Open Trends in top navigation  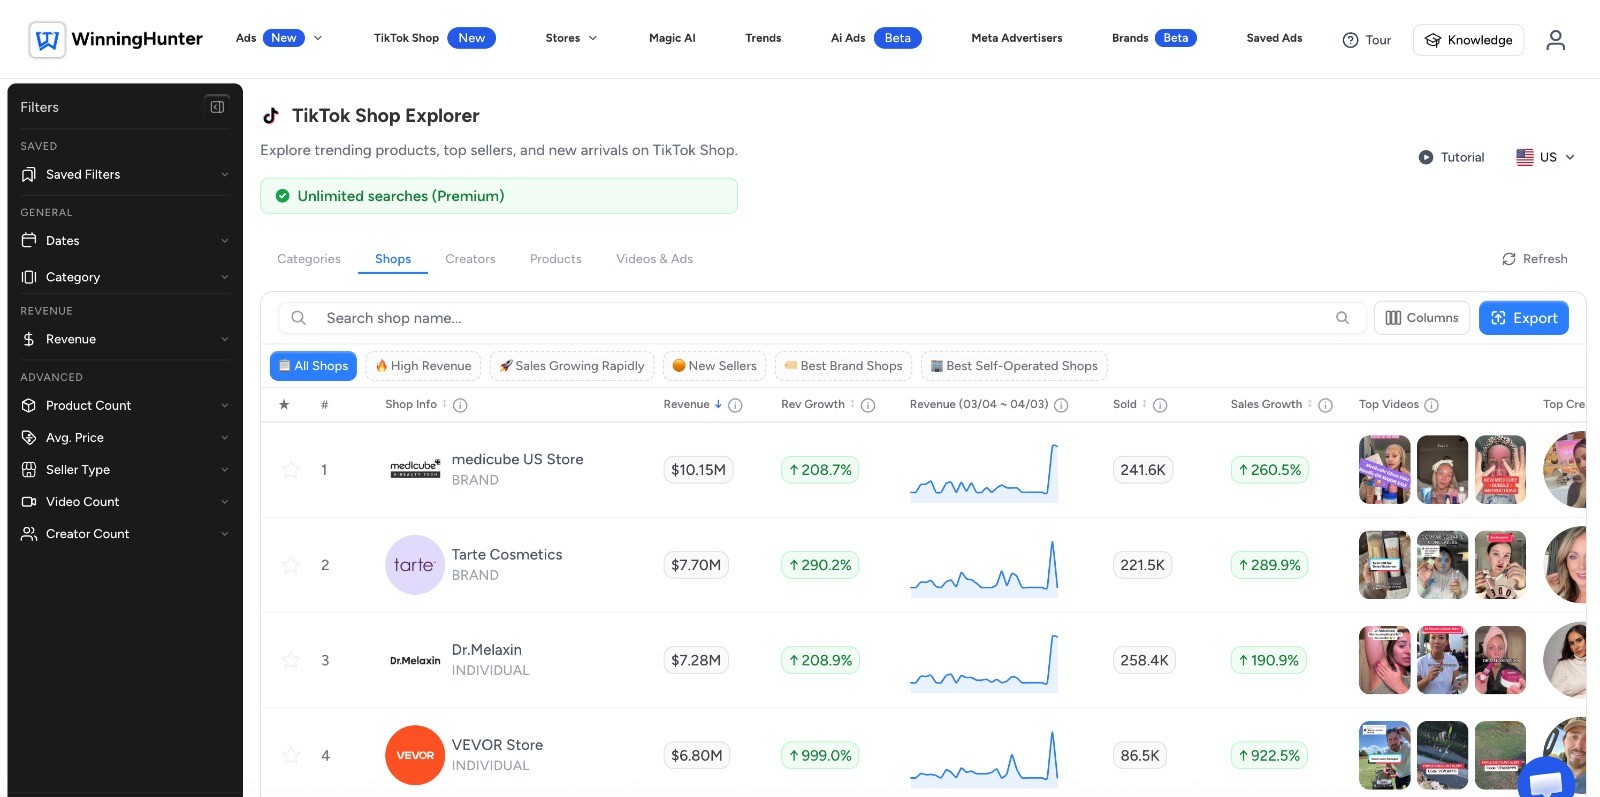[763, 38]
